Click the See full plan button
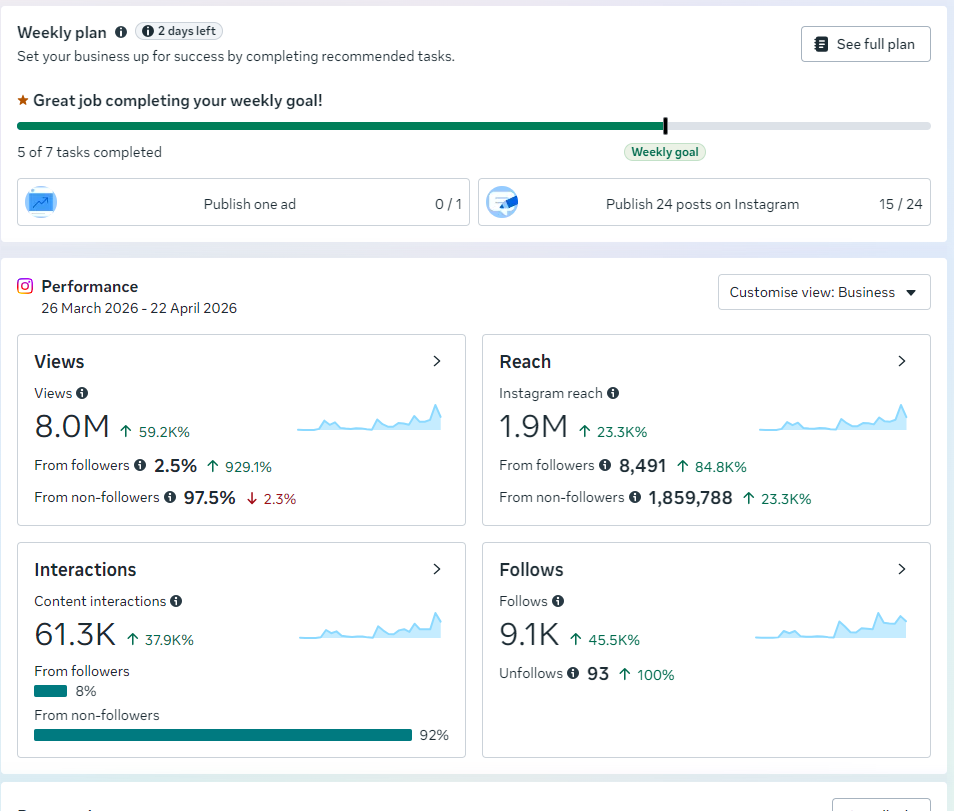The image size is (954, 811). (x=865, y=44)
